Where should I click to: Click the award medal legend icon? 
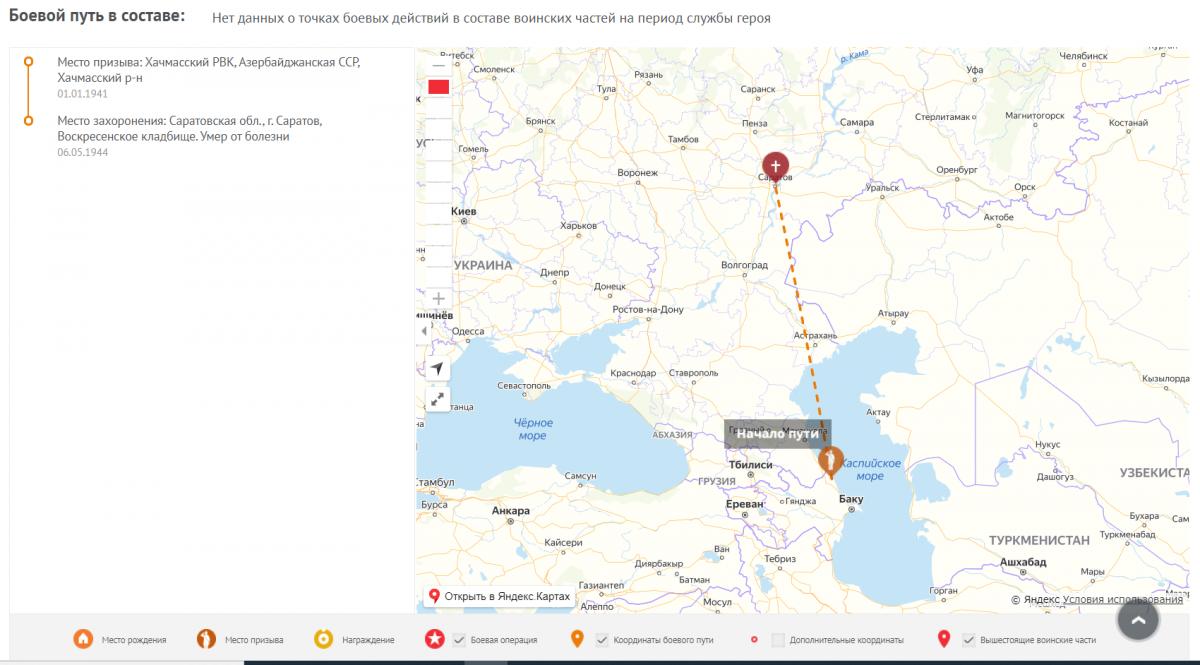point(323,639)
